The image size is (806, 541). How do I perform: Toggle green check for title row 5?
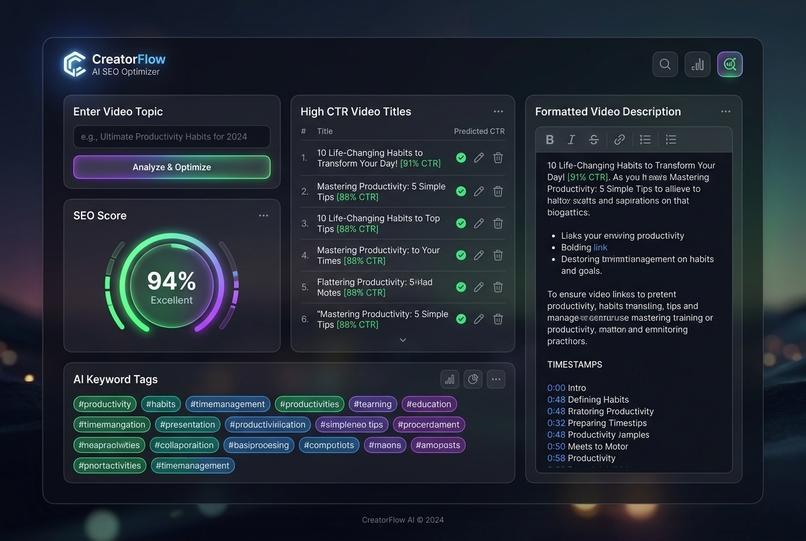[x=461, y=287]
